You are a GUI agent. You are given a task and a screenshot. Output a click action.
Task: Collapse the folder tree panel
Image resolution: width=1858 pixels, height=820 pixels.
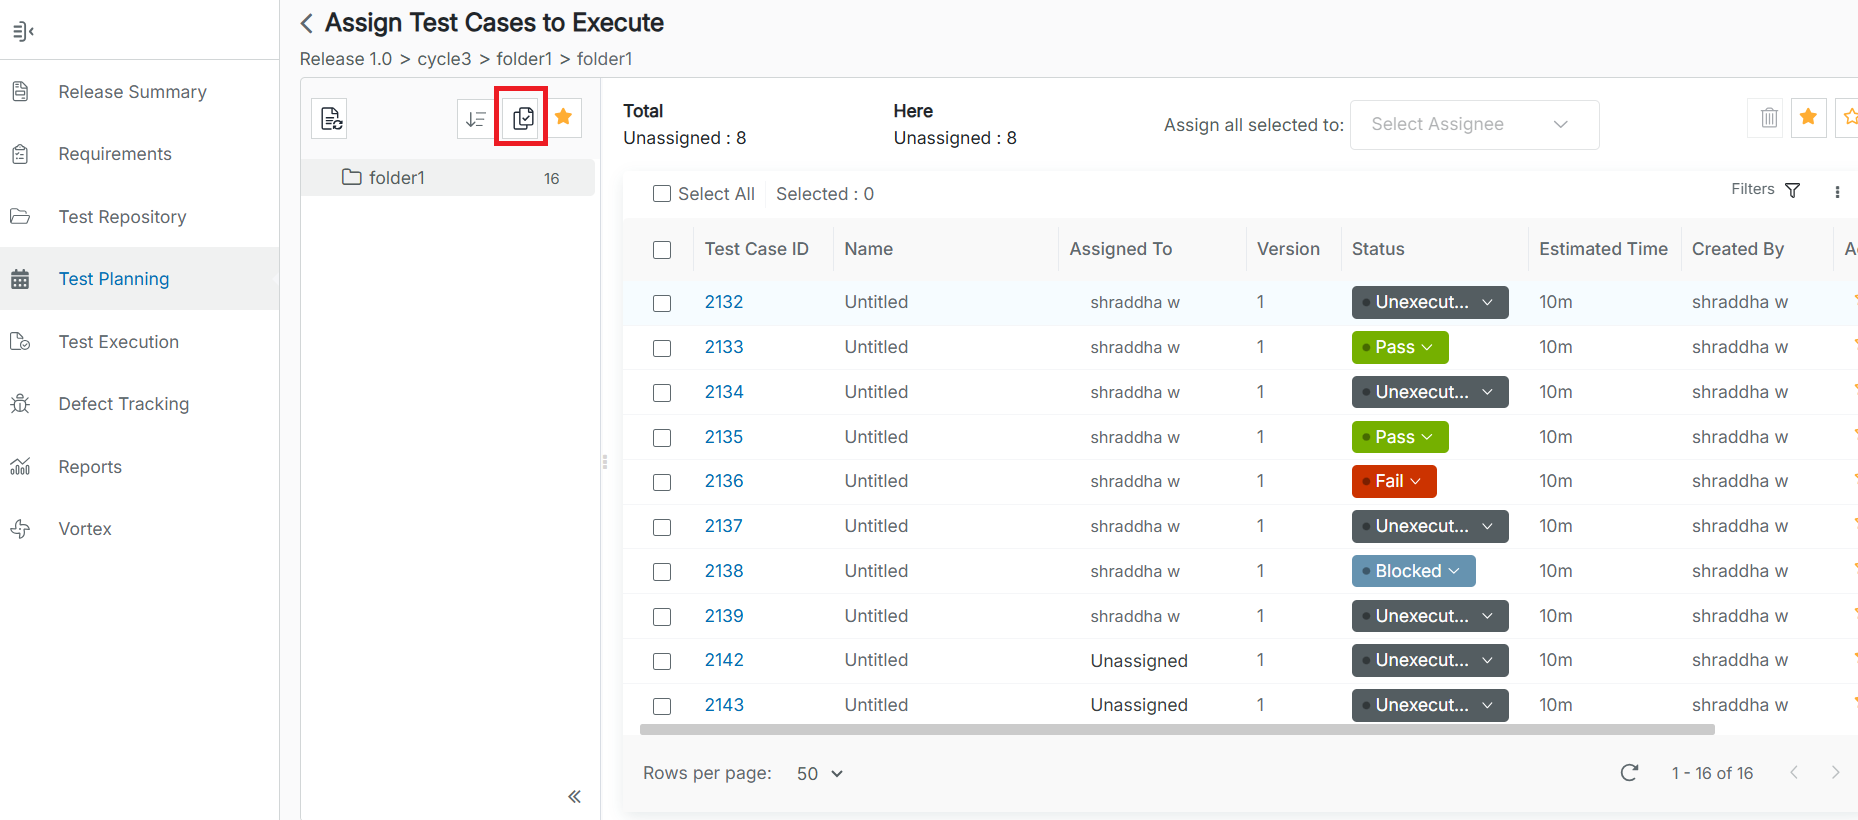pyautogui.click(x=574, y=797)
